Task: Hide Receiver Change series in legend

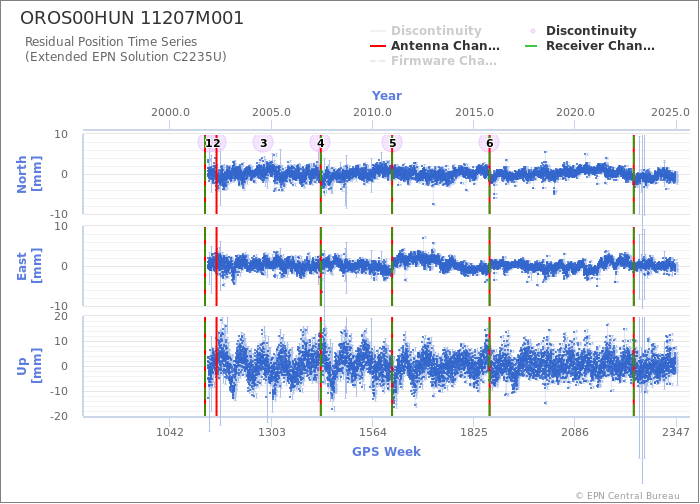Action: (590, 46)
